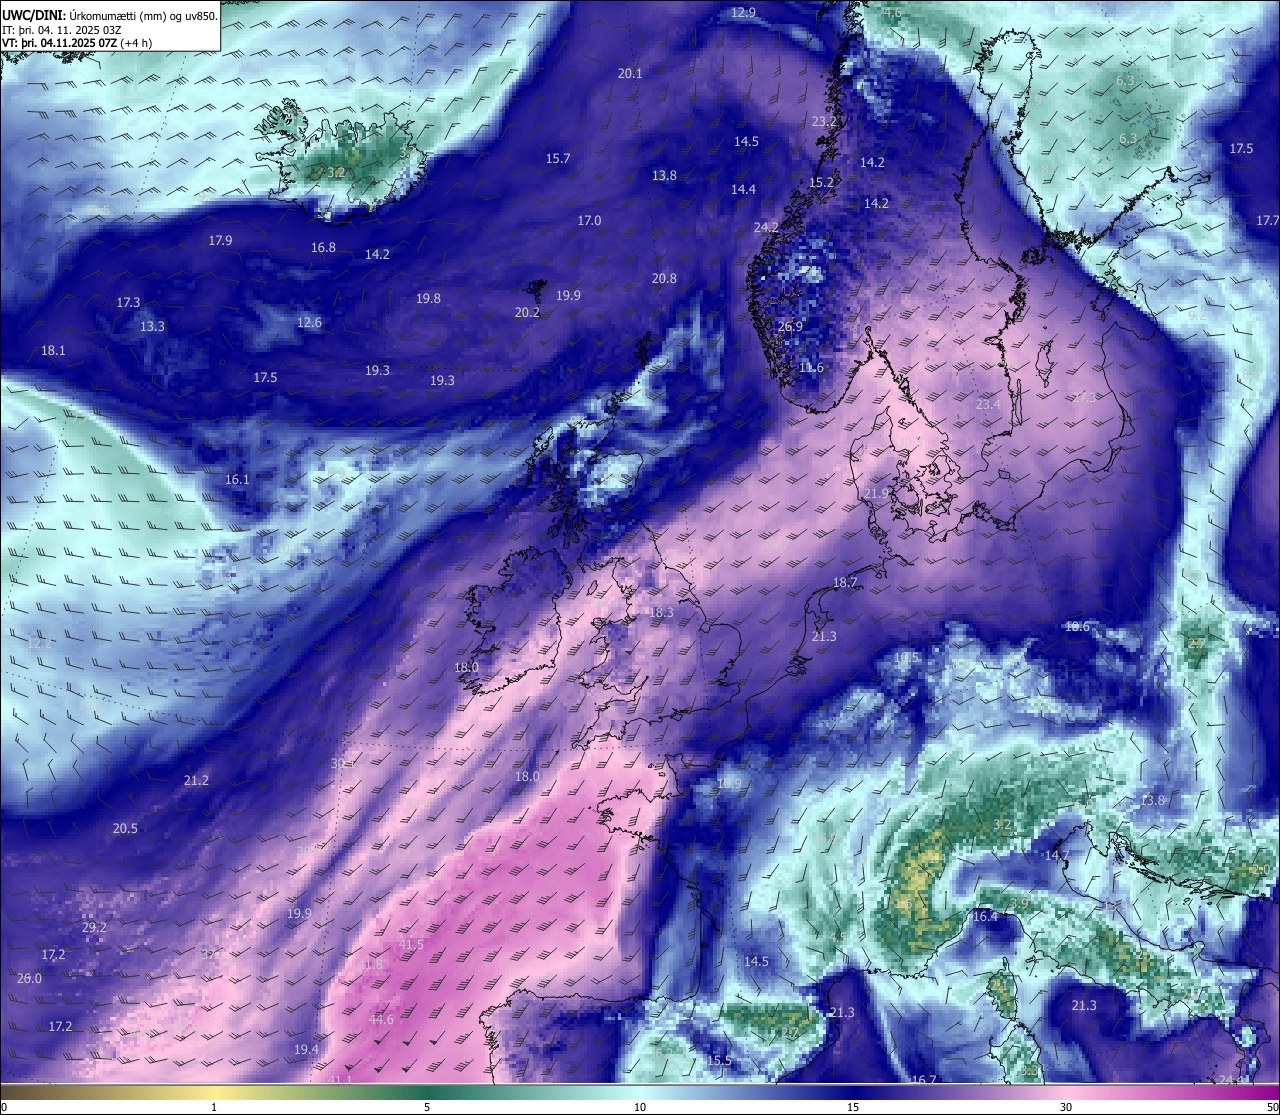The image size is (1280, 1115).
Task: Click the colorbar tick label 15
Action: click(853, 1107)
